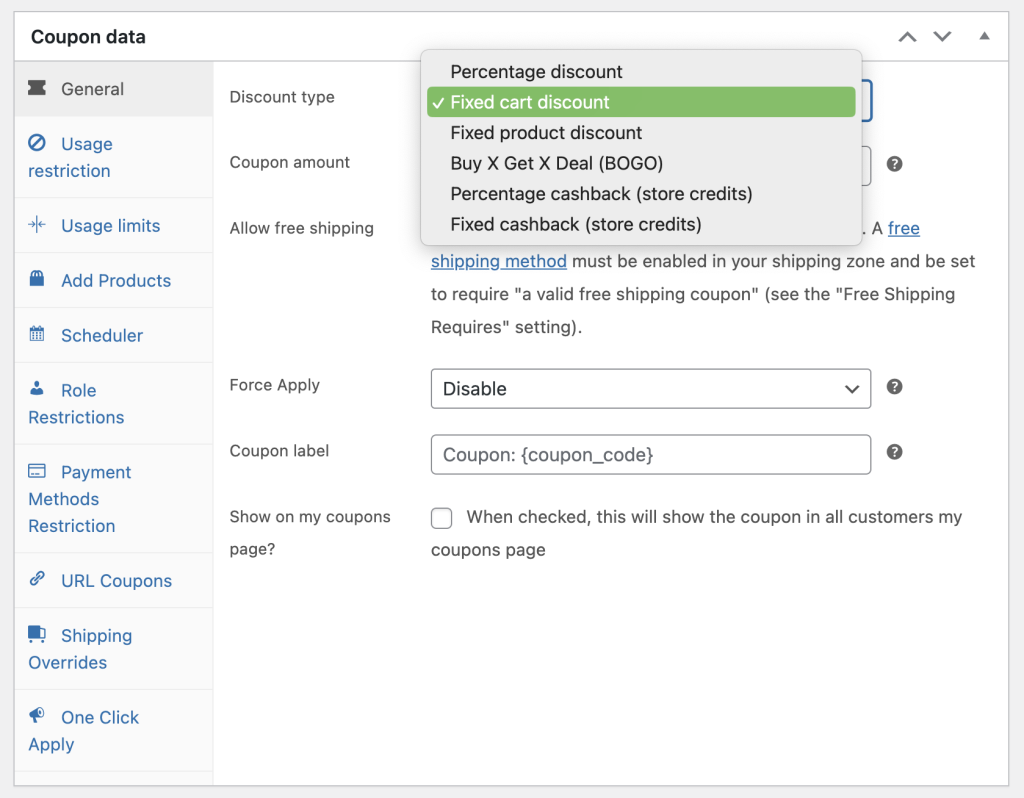Screen dimensions: 1024x798
Task: Click the Shipping Overrides truck icon
Action: click(x=37, y=634)
